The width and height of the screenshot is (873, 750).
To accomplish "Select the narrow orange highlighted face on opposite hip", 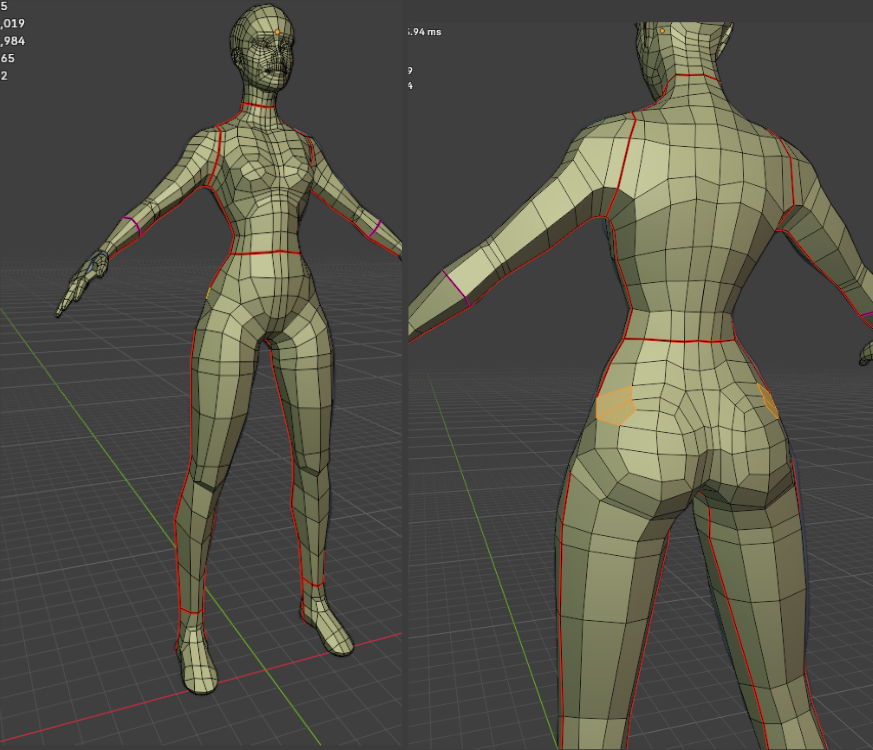I will click(x=768, y=400).
